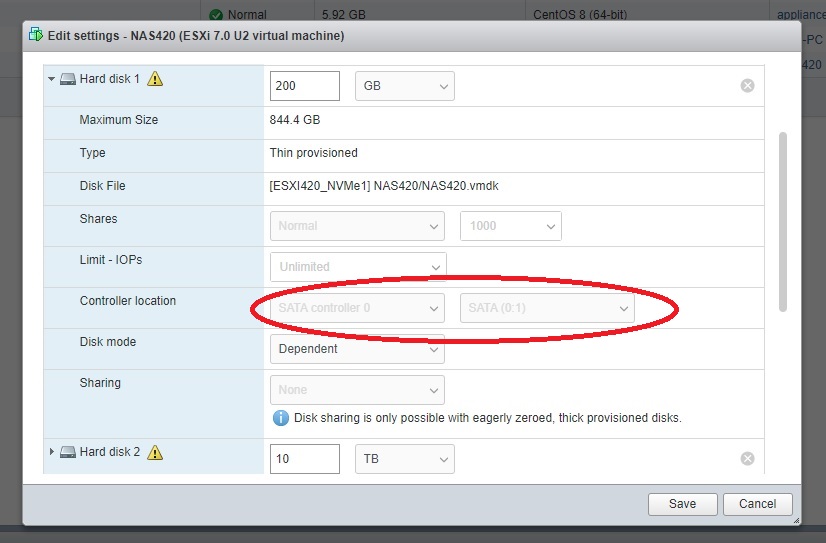Click the CentOS 8 (64-bit) cell behind the dialog
The width and height of the screenshot is (826, 543).
[580, 15]
